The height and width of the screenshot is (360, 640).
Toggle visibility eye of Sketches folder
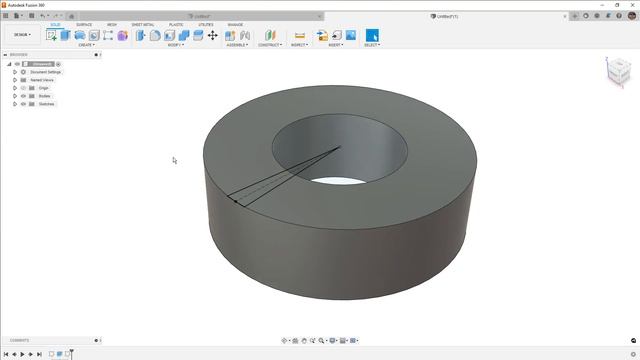23,104
